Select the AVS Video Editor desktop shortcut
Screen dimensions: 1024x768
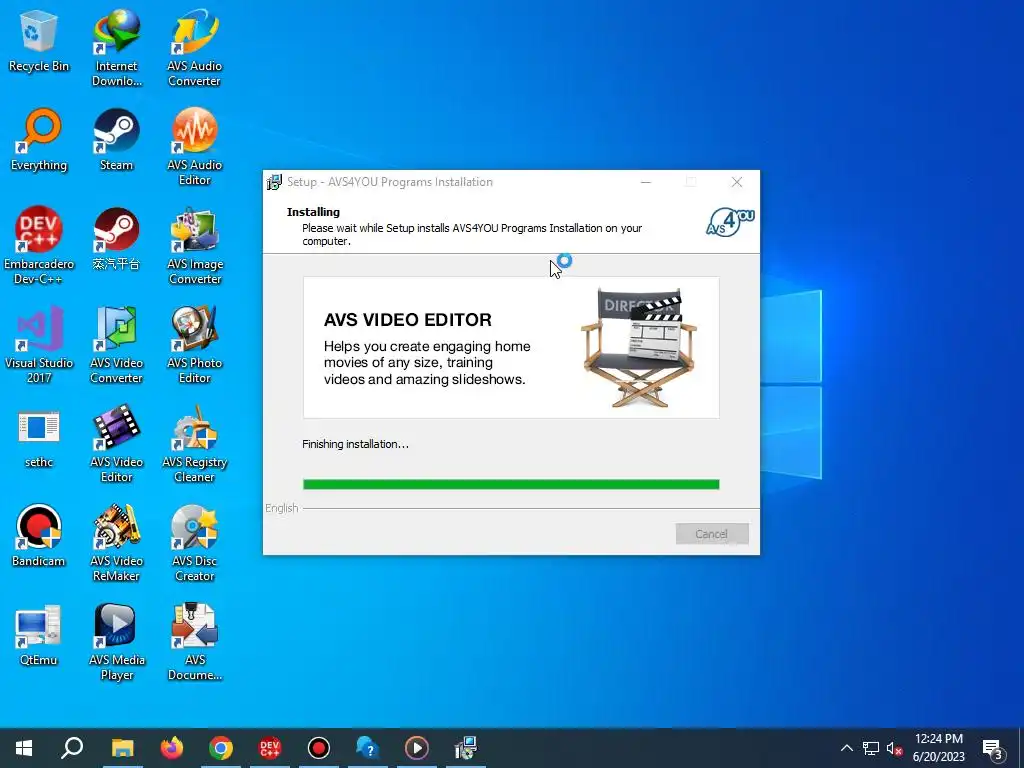(x=117, y=445)
